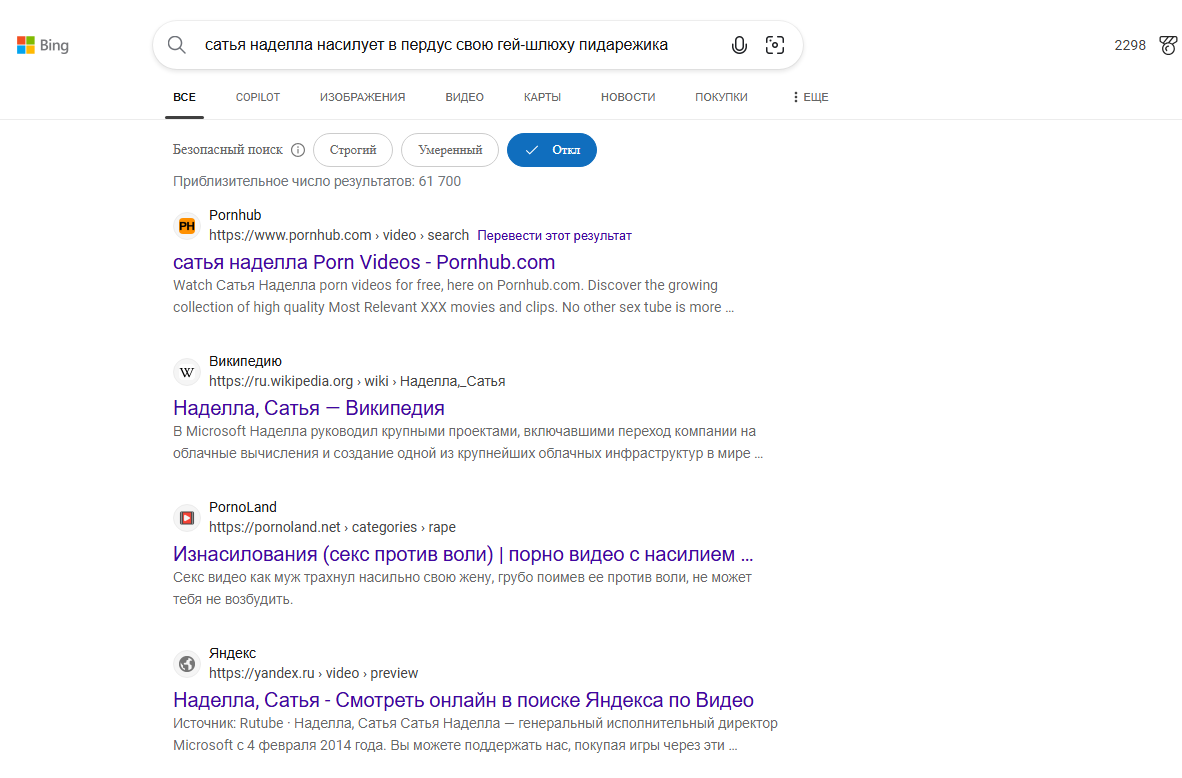Click the 2298 rewards points counter

pyautogui.click(x=1130, y=45)
